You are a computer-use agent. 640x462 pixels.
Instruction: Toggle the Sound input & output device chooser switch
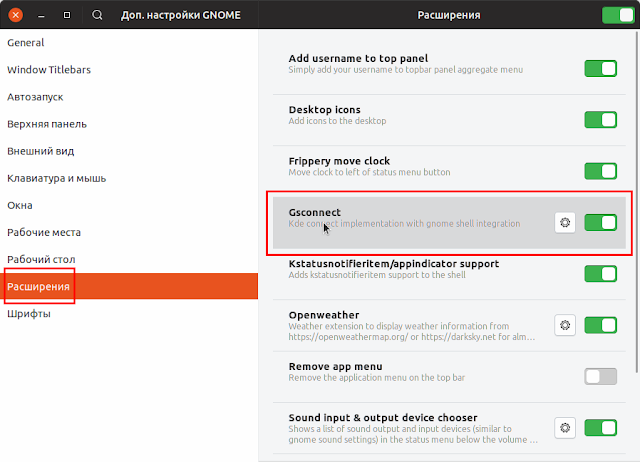600,428
